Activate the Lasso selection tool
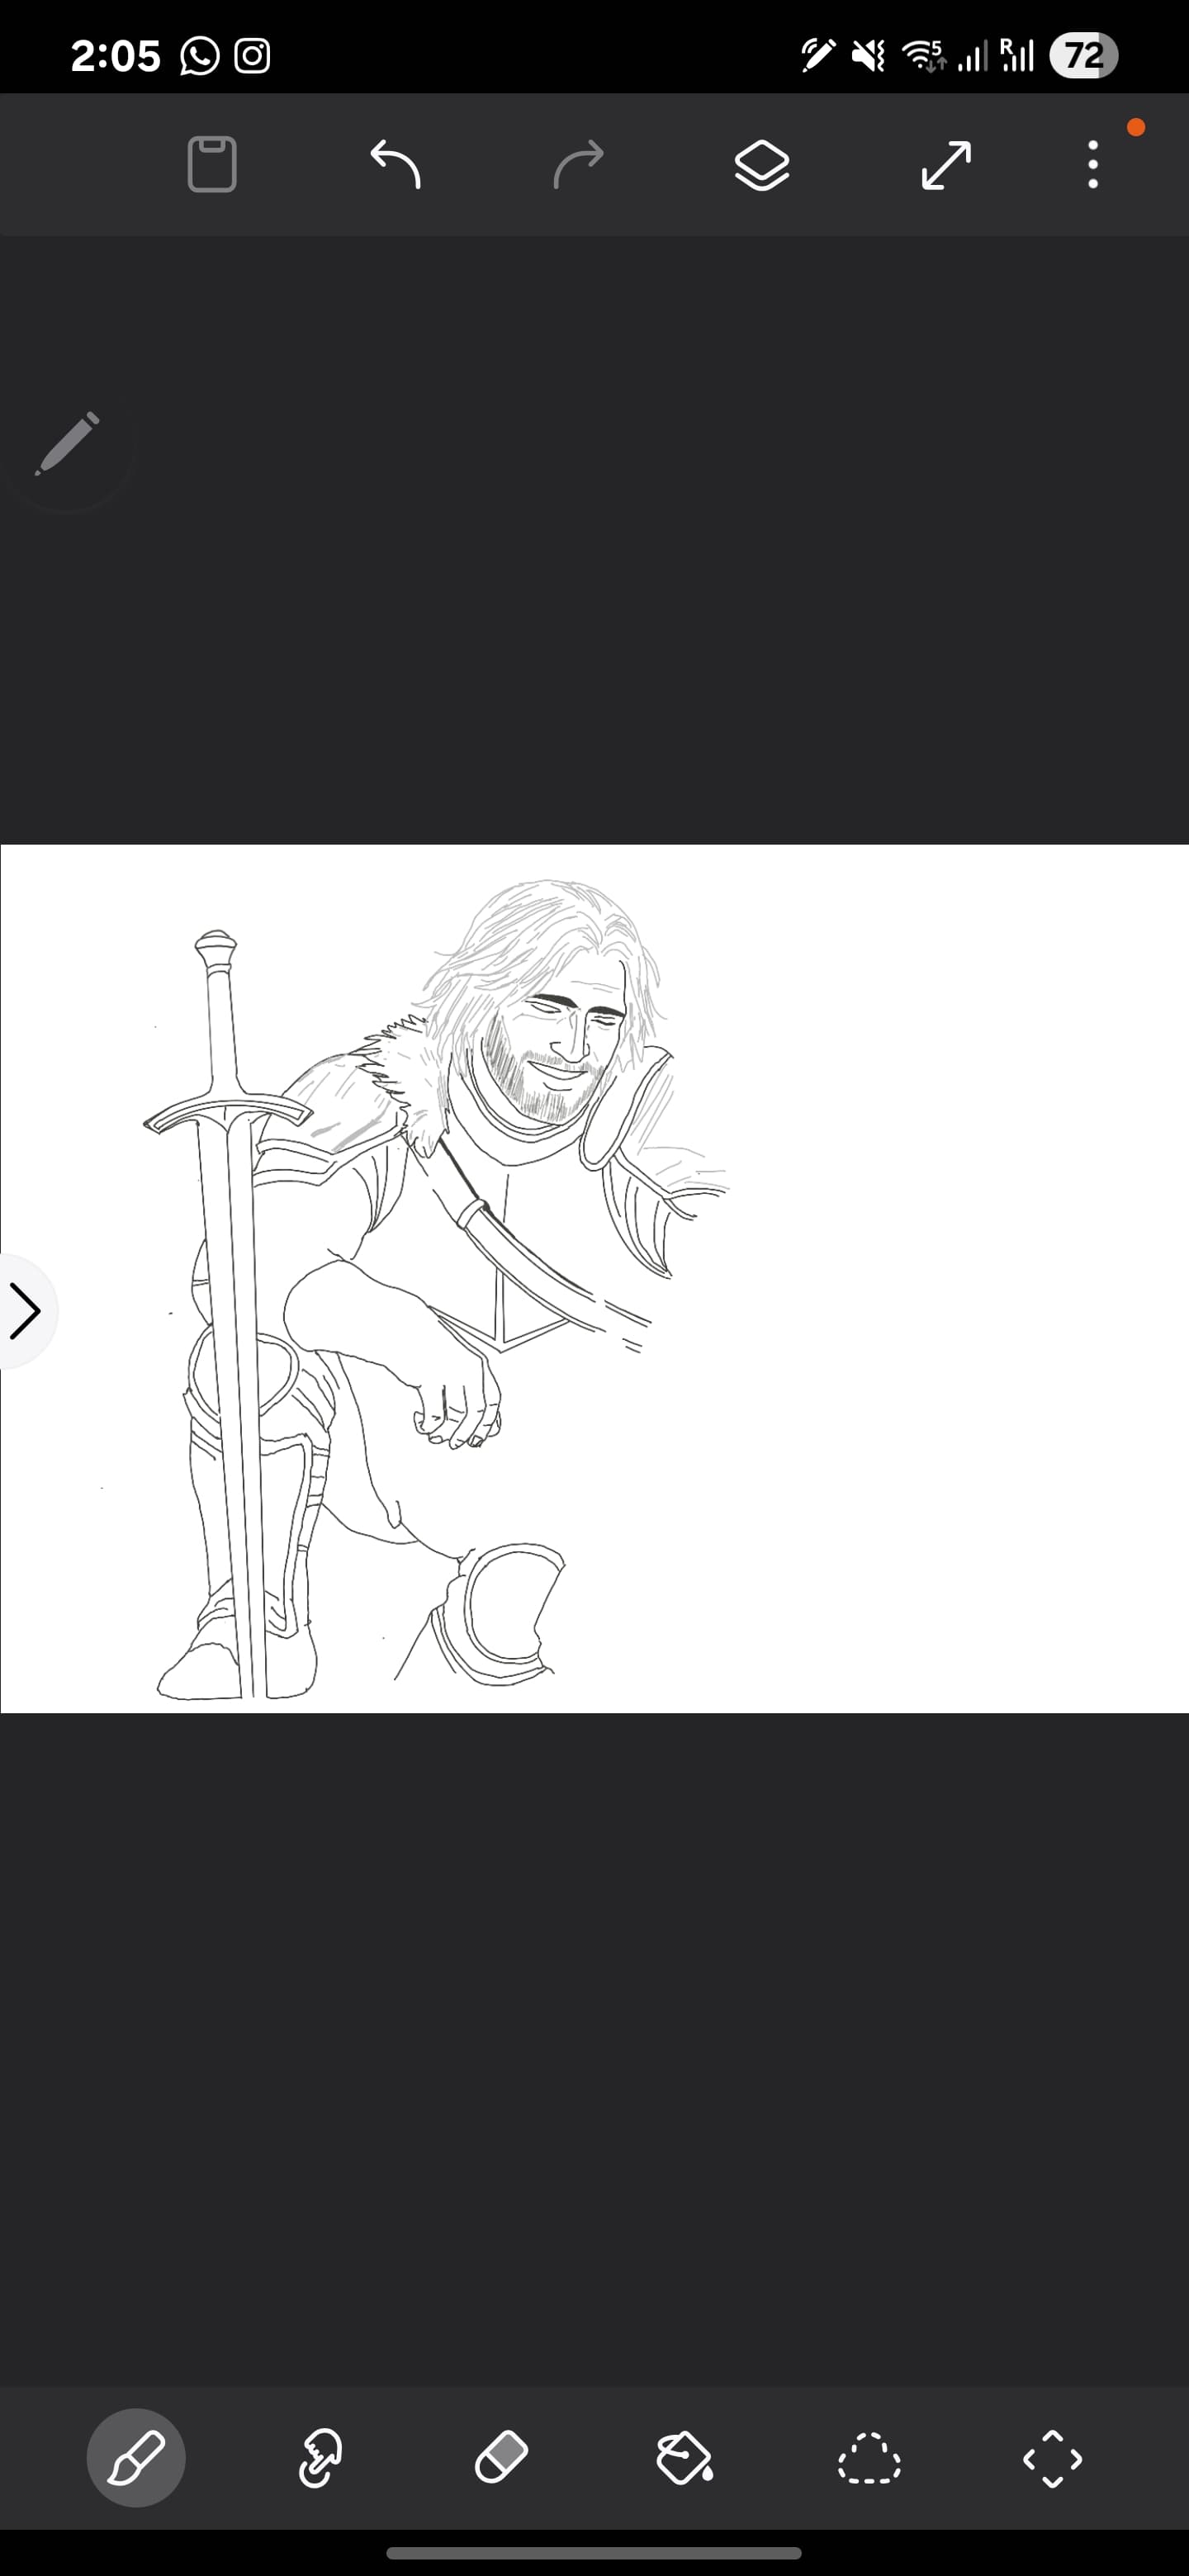 point(868,2457)
